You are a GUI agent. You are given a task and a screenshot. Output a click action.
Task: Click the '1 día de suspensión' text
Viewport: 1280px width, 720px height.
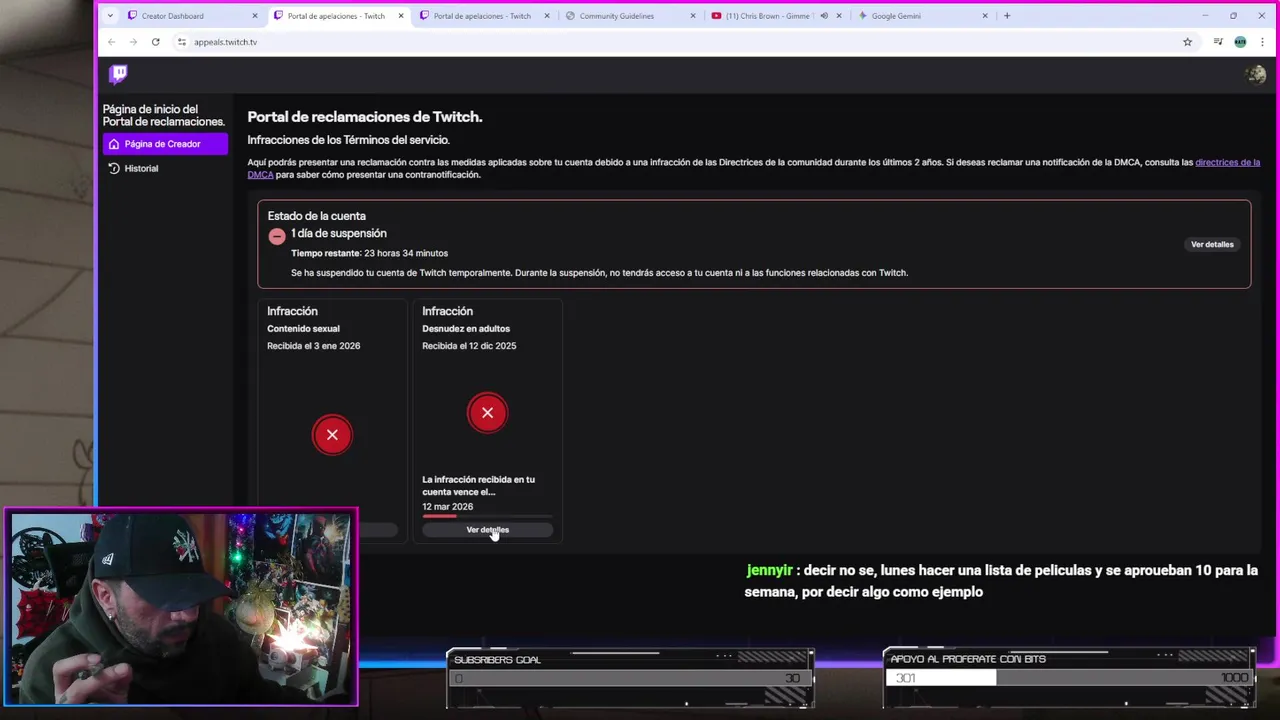[339, 233]
